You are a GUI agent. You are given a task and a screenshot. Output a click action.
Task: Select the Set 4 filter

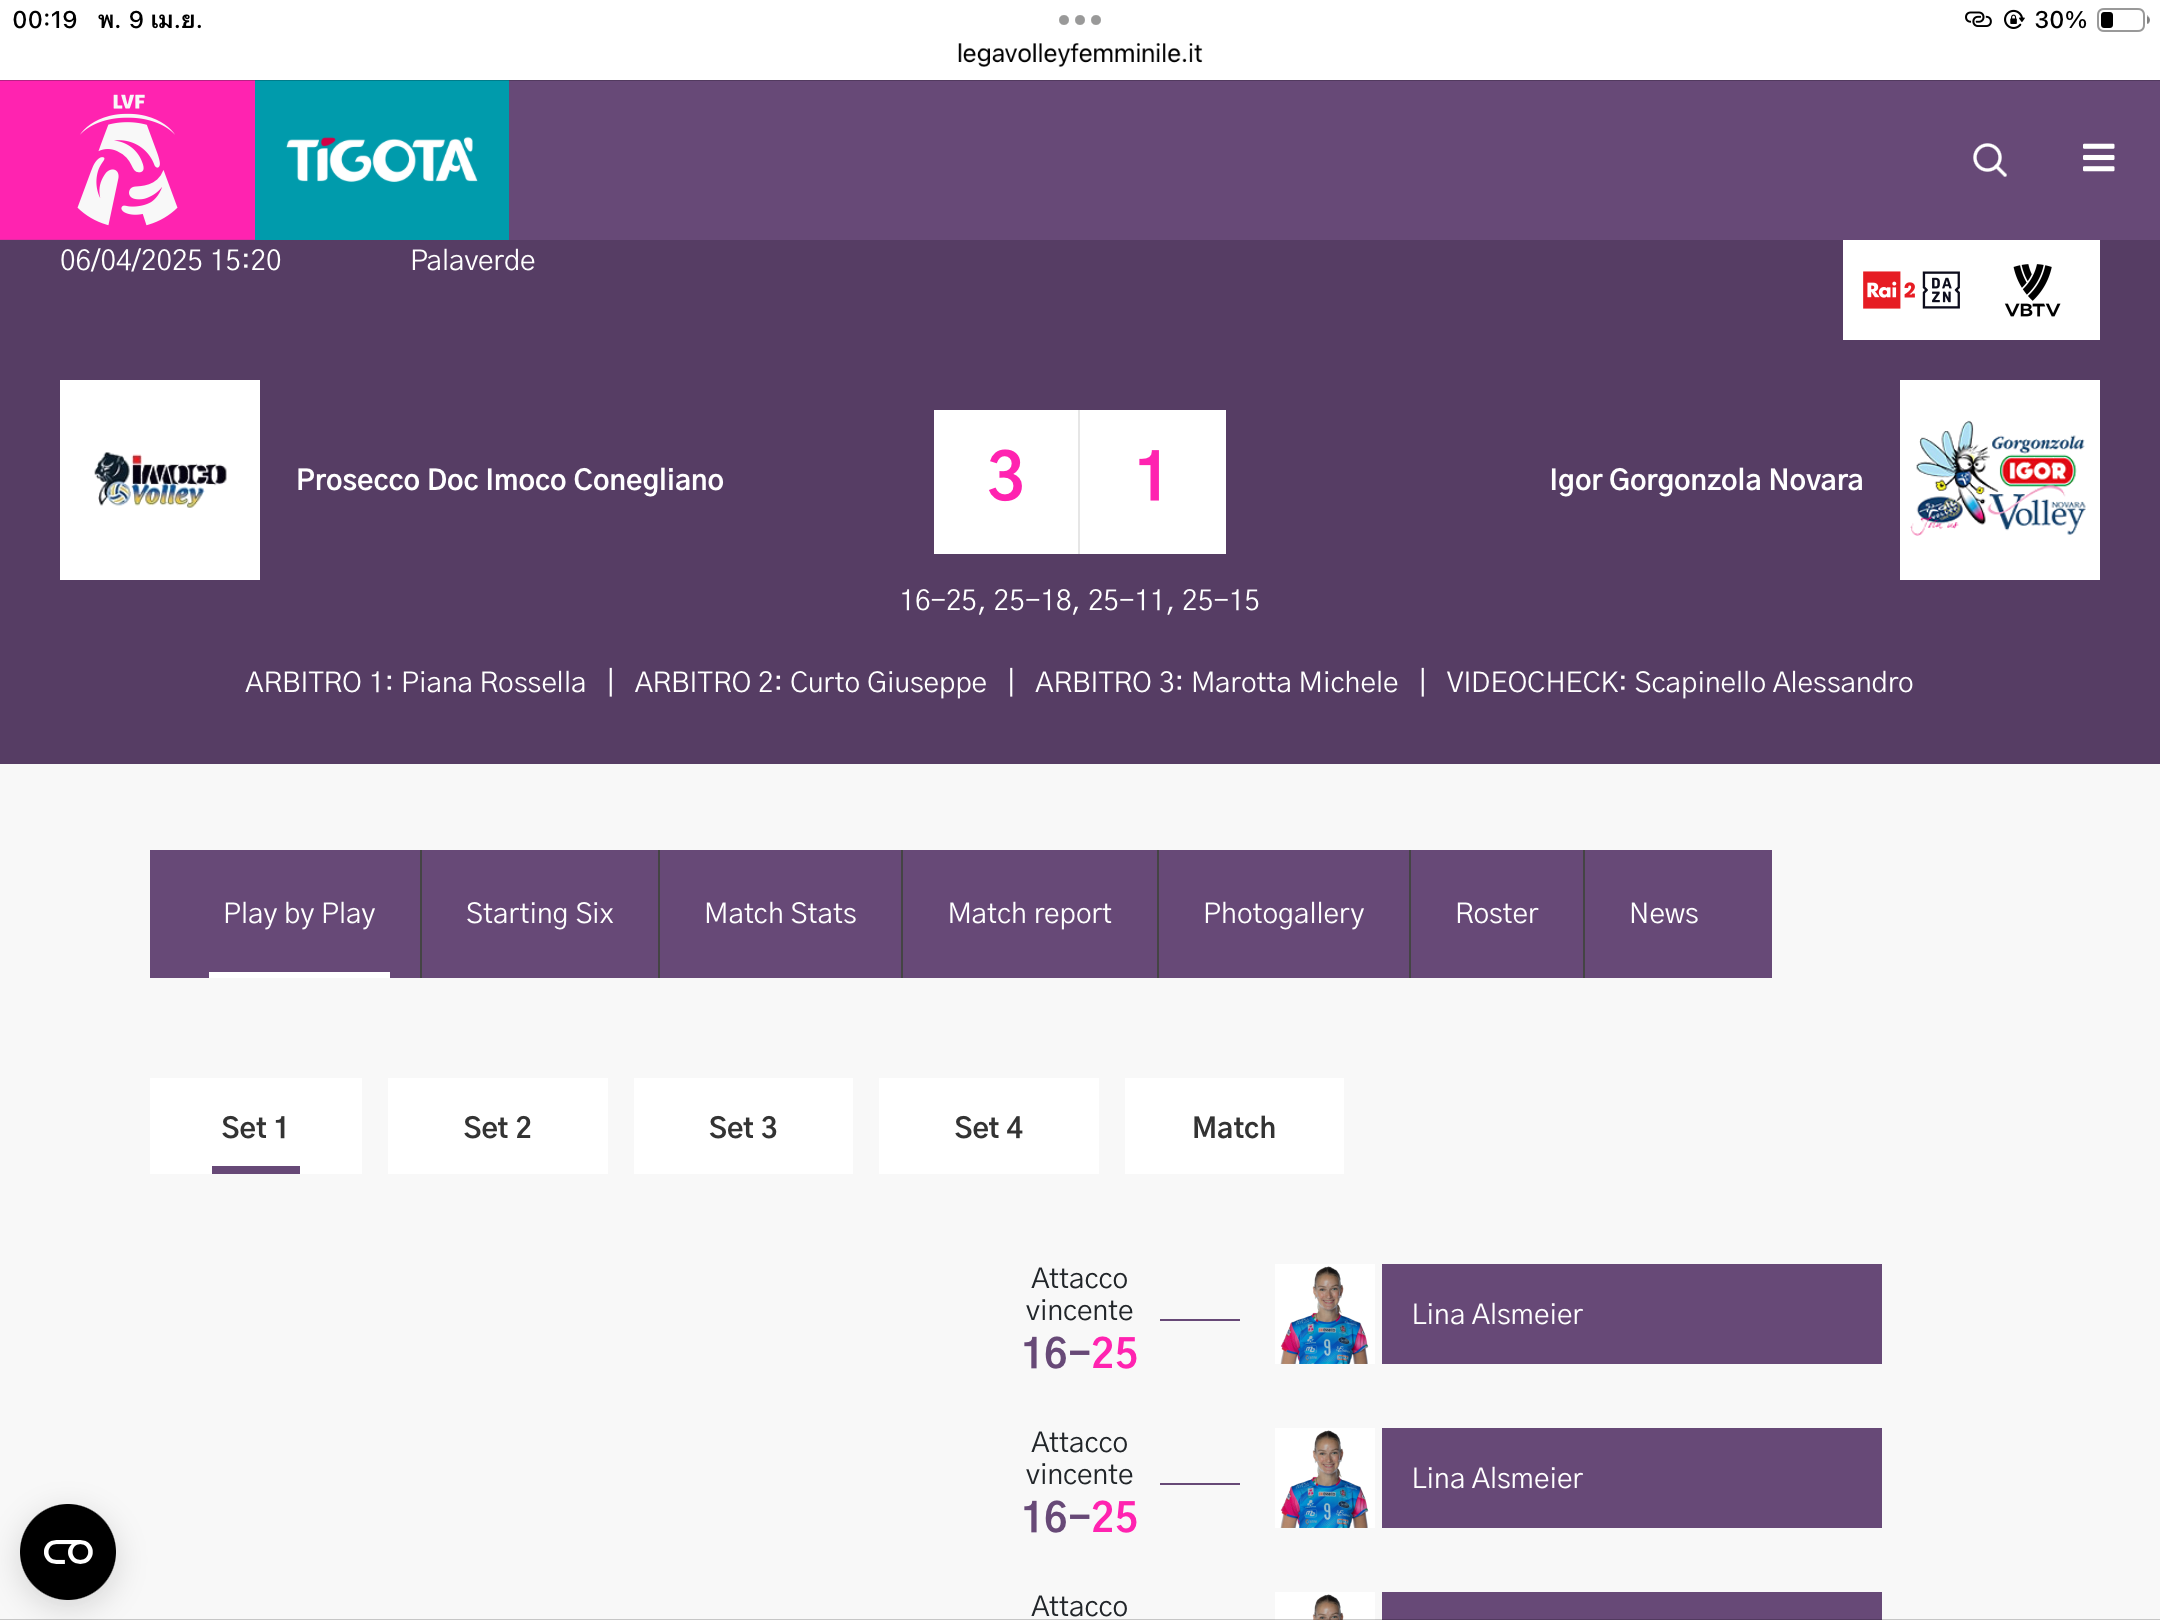point(988,1127)
